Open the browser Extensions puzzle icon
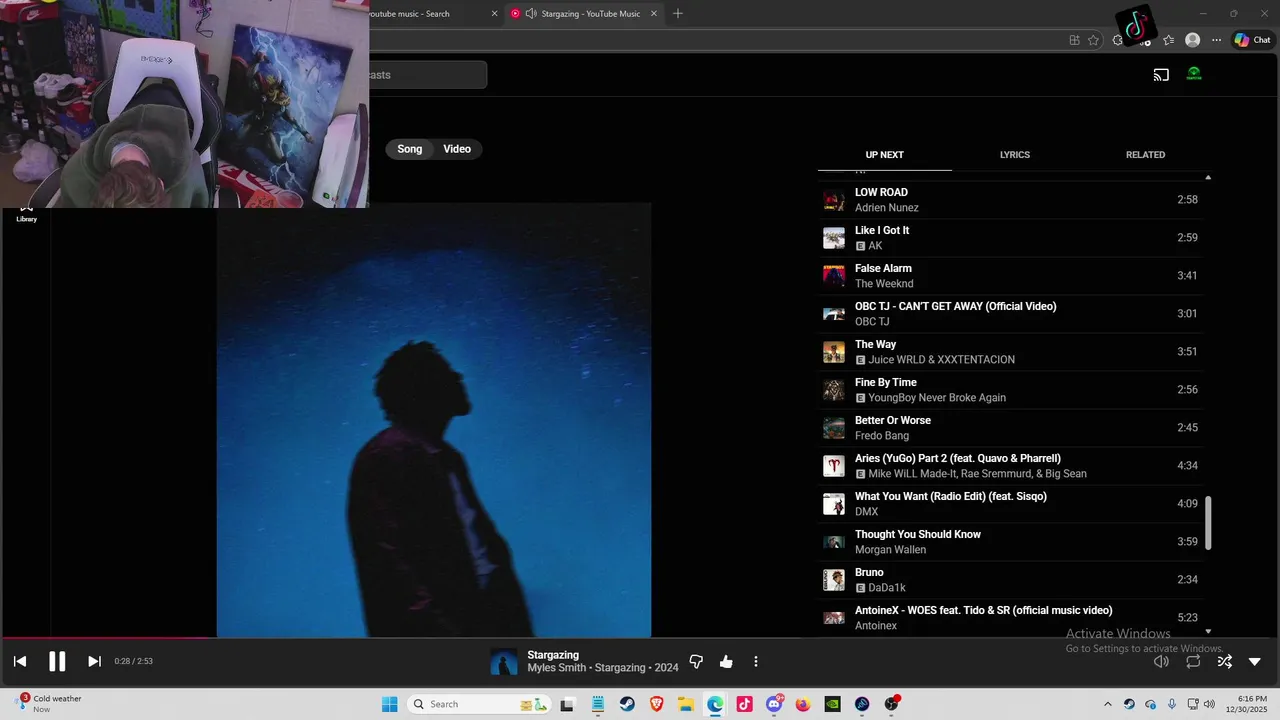The image size is (1280, 720). coord(1118,41)
